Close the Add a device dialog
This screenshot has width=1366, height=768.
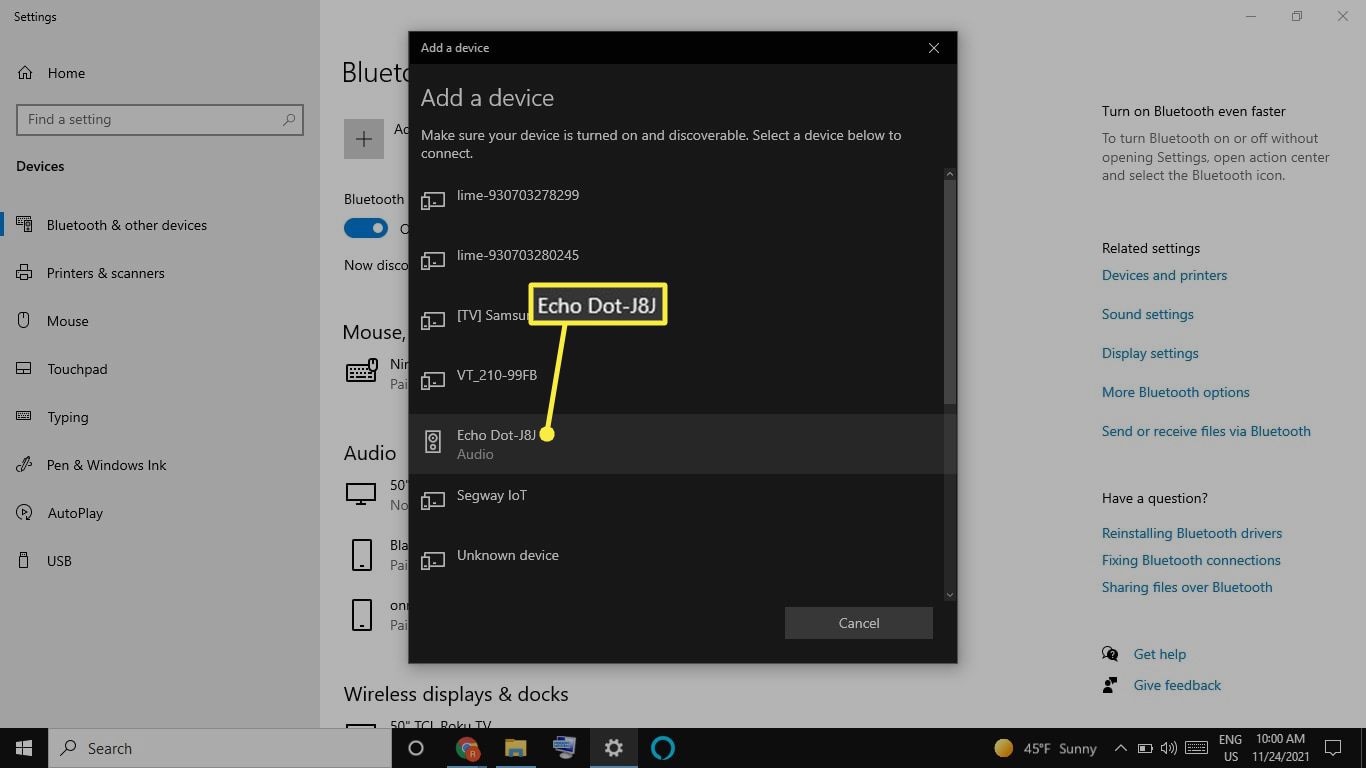(x=934, y=48)
